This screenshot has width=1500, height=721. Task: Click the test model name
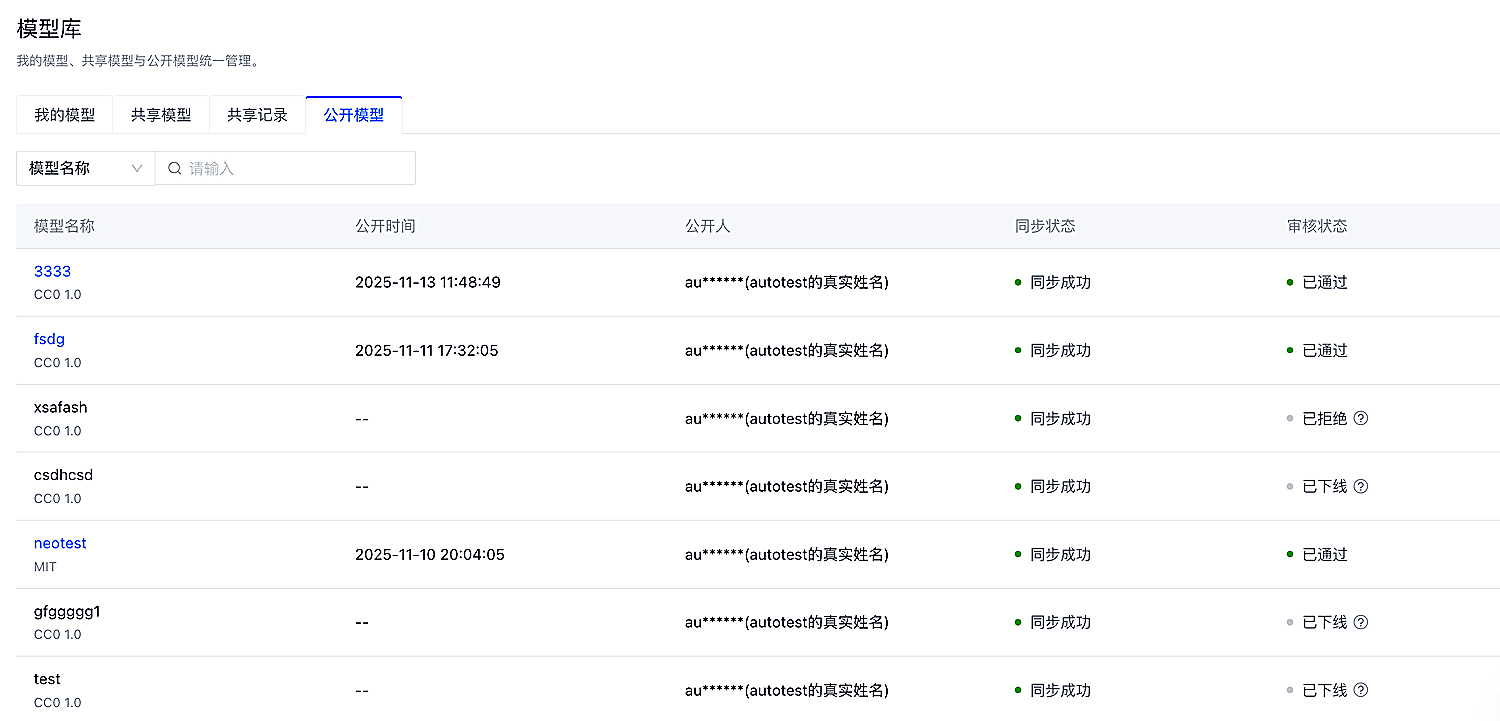[47, 679]
